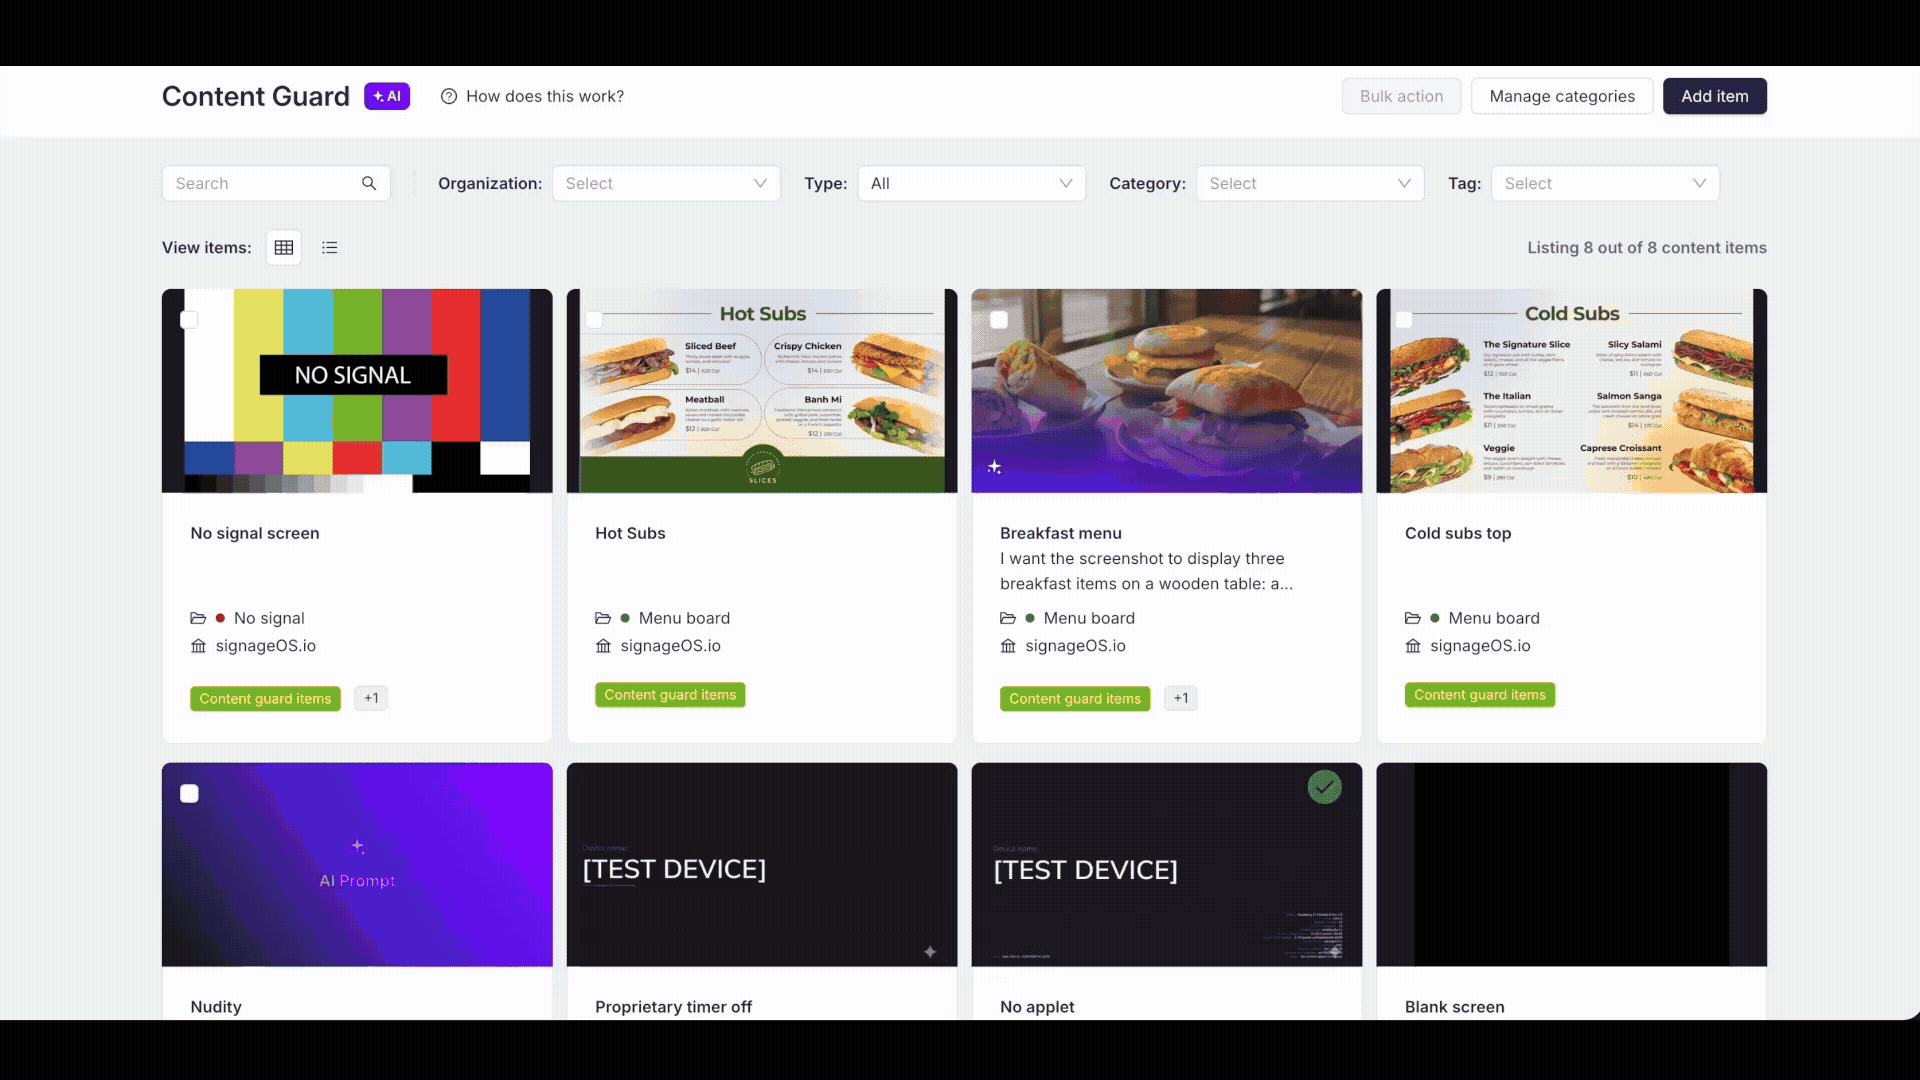Click green checkmark on No applet card

pyautogui.click(x=1324, y=787)
